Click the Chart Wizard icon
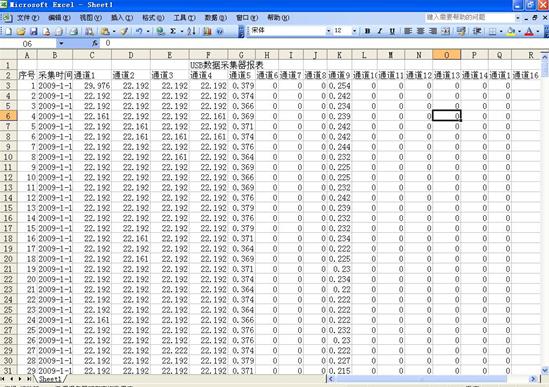The height and width of the screenshot is (387, 549). tap(207, 31)
